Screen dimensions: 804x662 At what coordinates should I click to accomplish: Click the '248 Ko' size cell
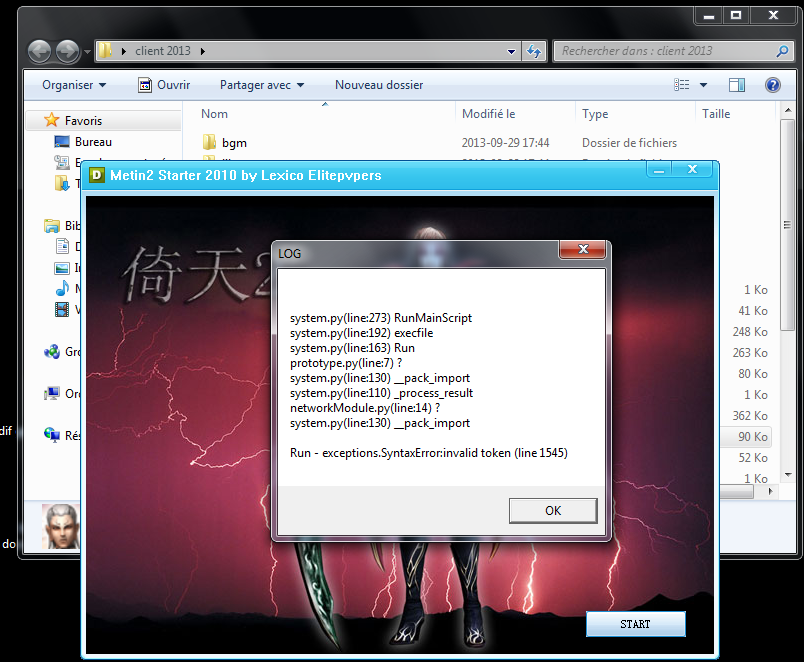click(x=750, y=332)
